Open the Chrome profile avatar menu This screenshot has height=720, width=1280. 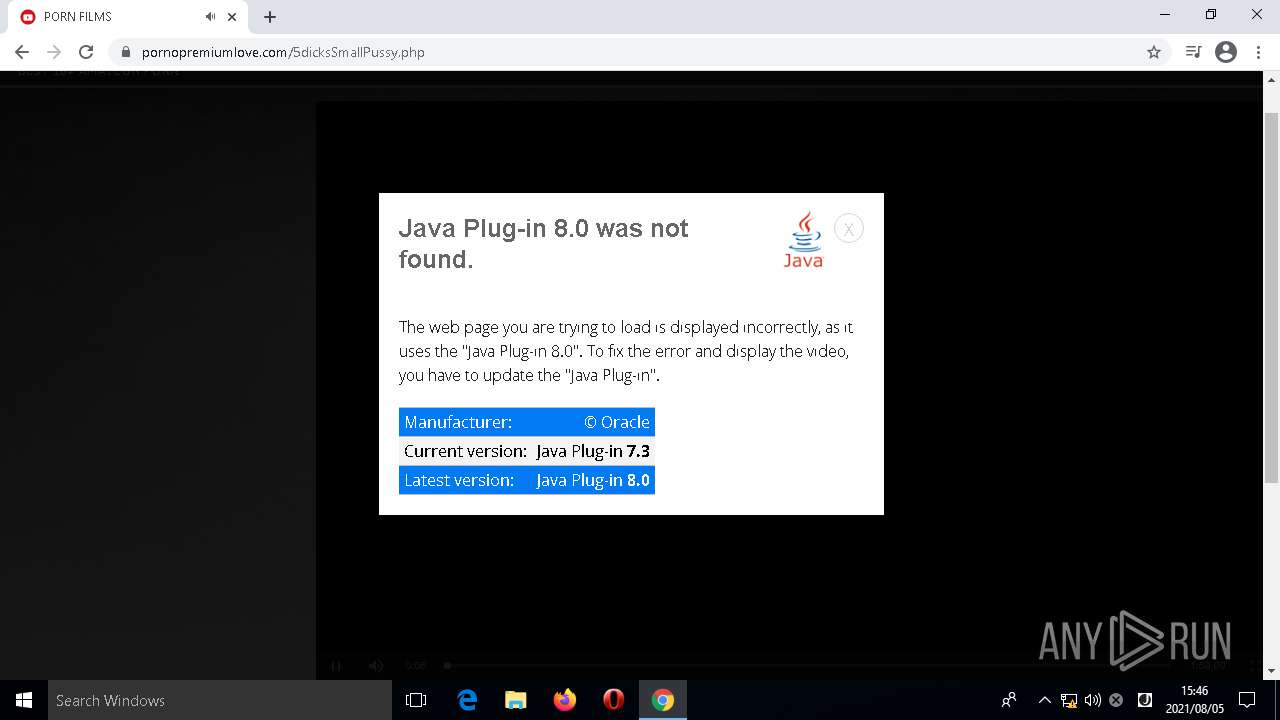[1226, 52]
